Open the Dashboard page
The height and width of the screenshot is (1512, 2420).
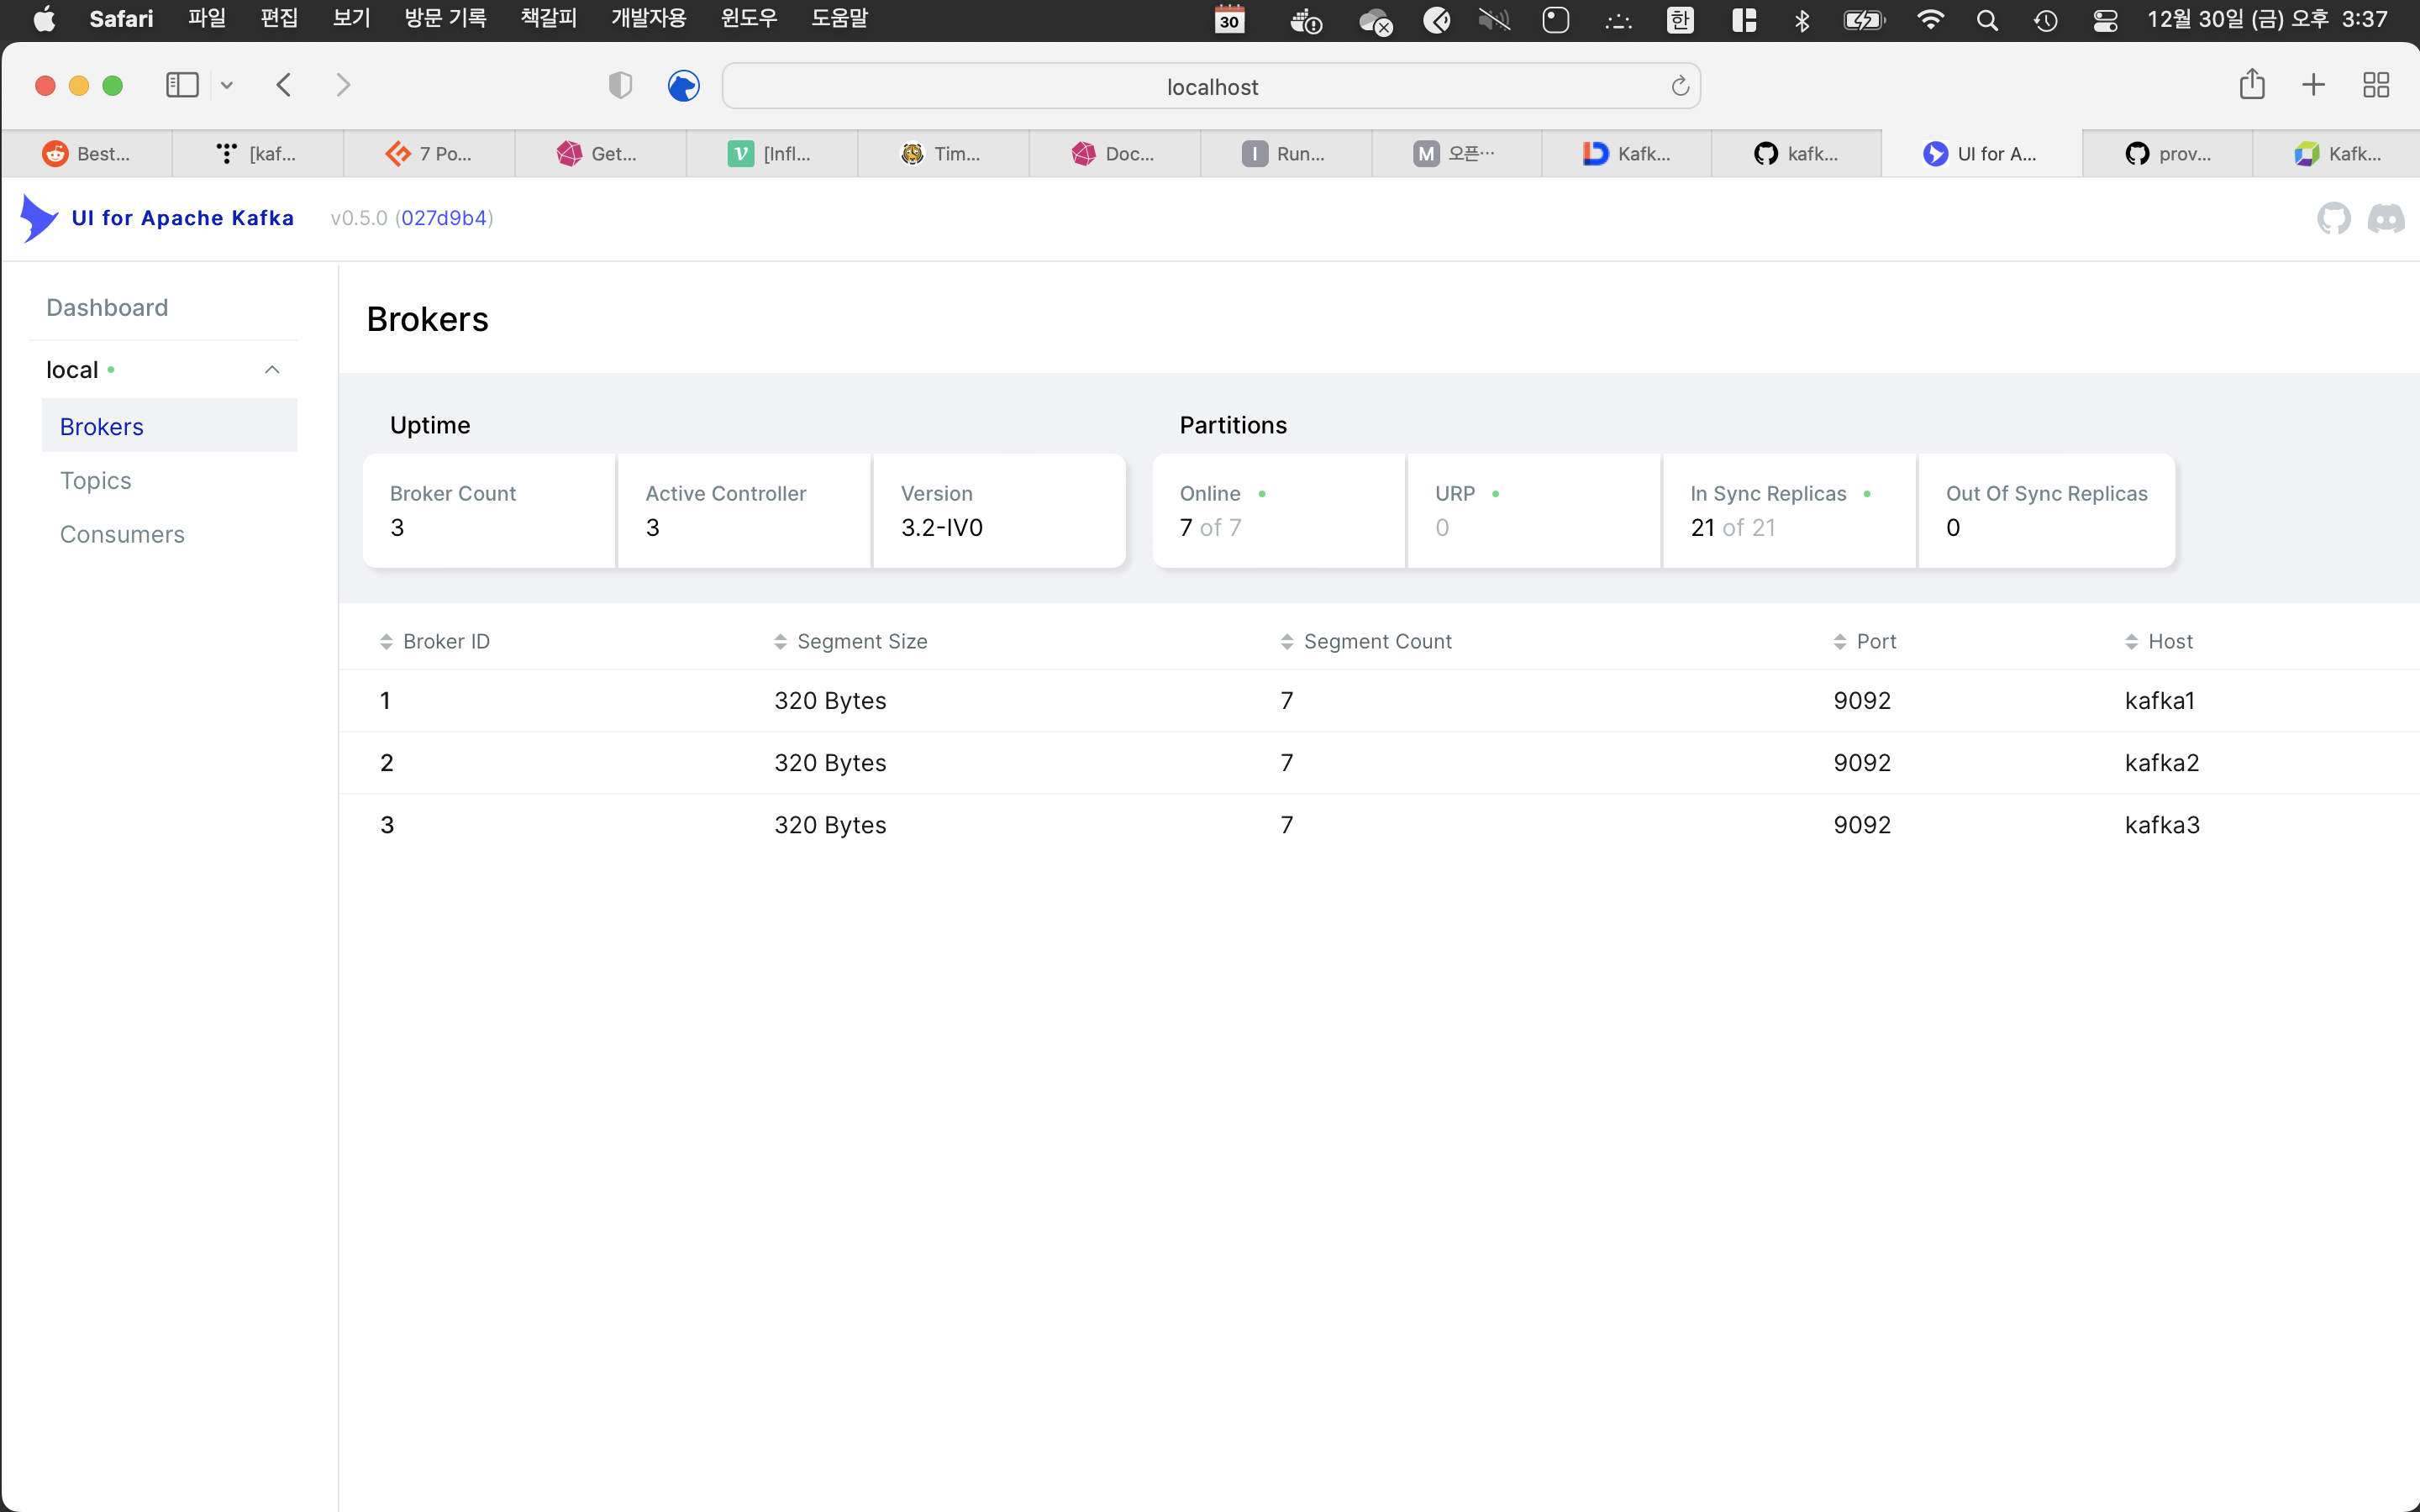[x=107, y=307]
